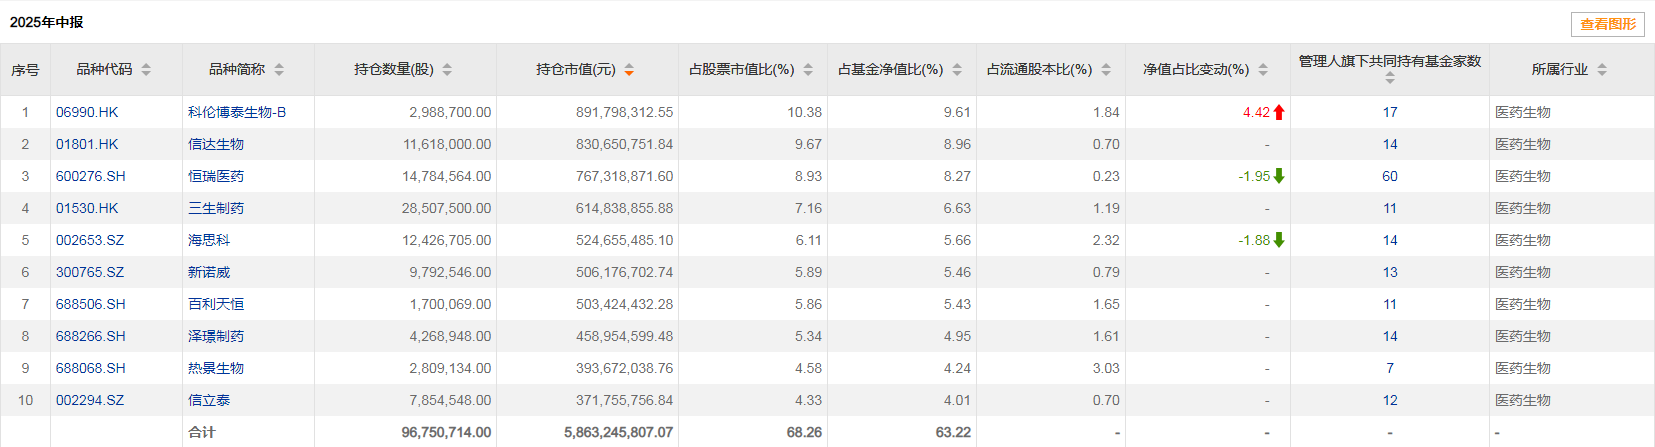Open stock code 002653.SZ
The width and height of the screenshot is (1655, 447).
point(90,240)
